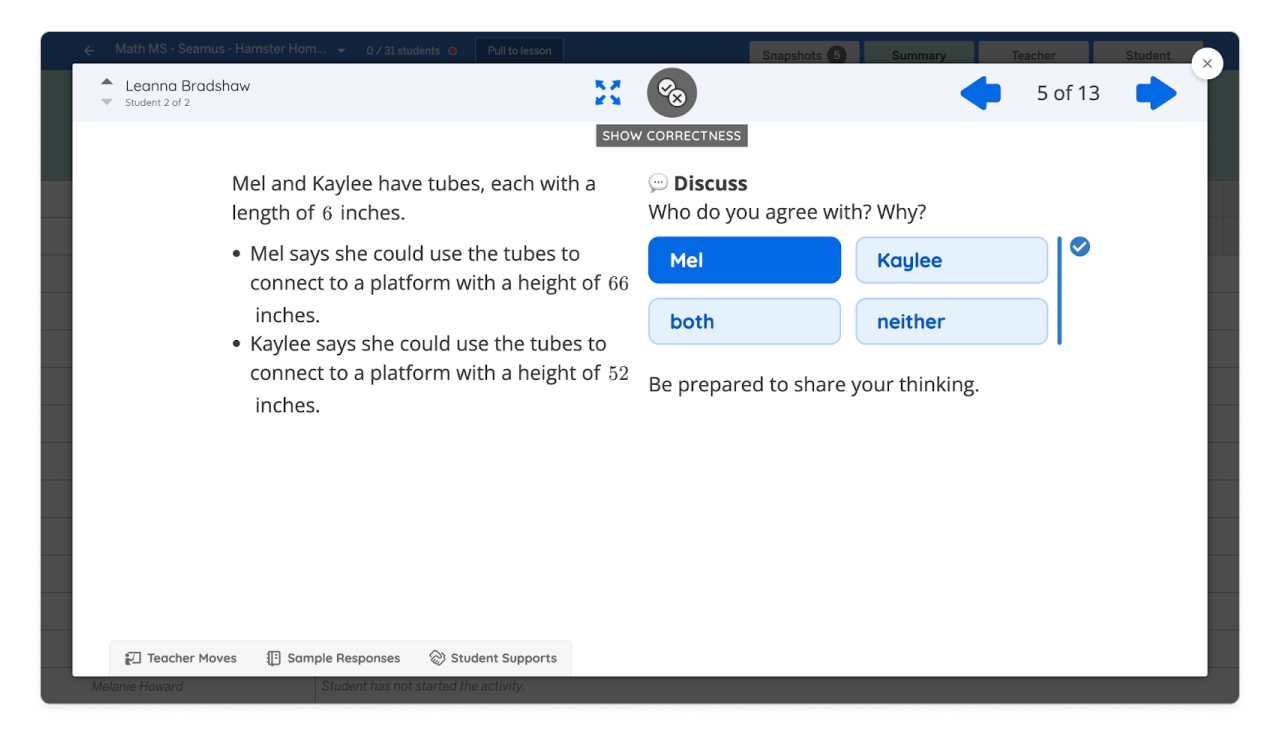Open the Sample Responses panel

pos(333,658)
